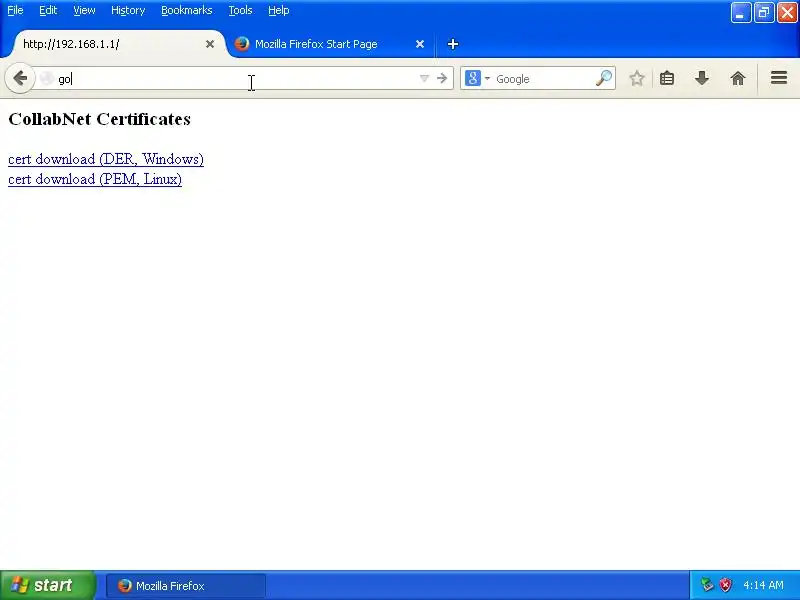The width and height of the screenshot is (800, 600).
Task: Open the Help menu
Action: click(x=279, y=10)
